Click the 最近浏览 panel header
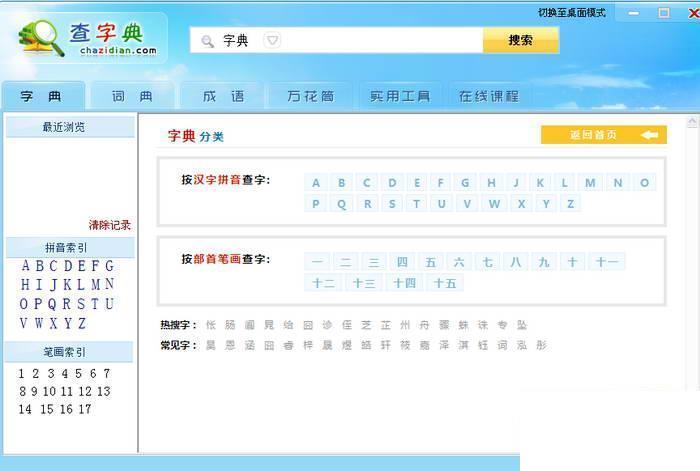700x471 pixels. pos(70,127)
